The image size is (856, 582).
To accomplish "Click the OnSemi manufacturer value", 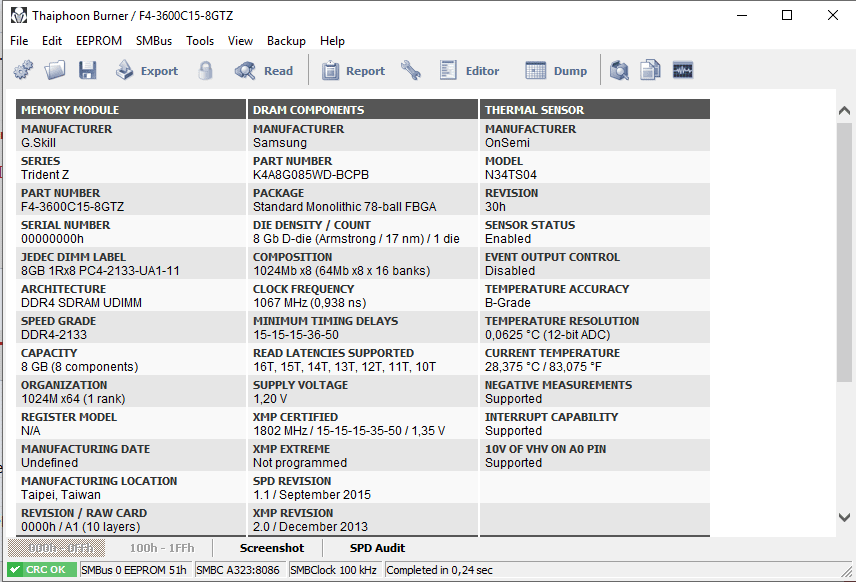I will point(507,143).
